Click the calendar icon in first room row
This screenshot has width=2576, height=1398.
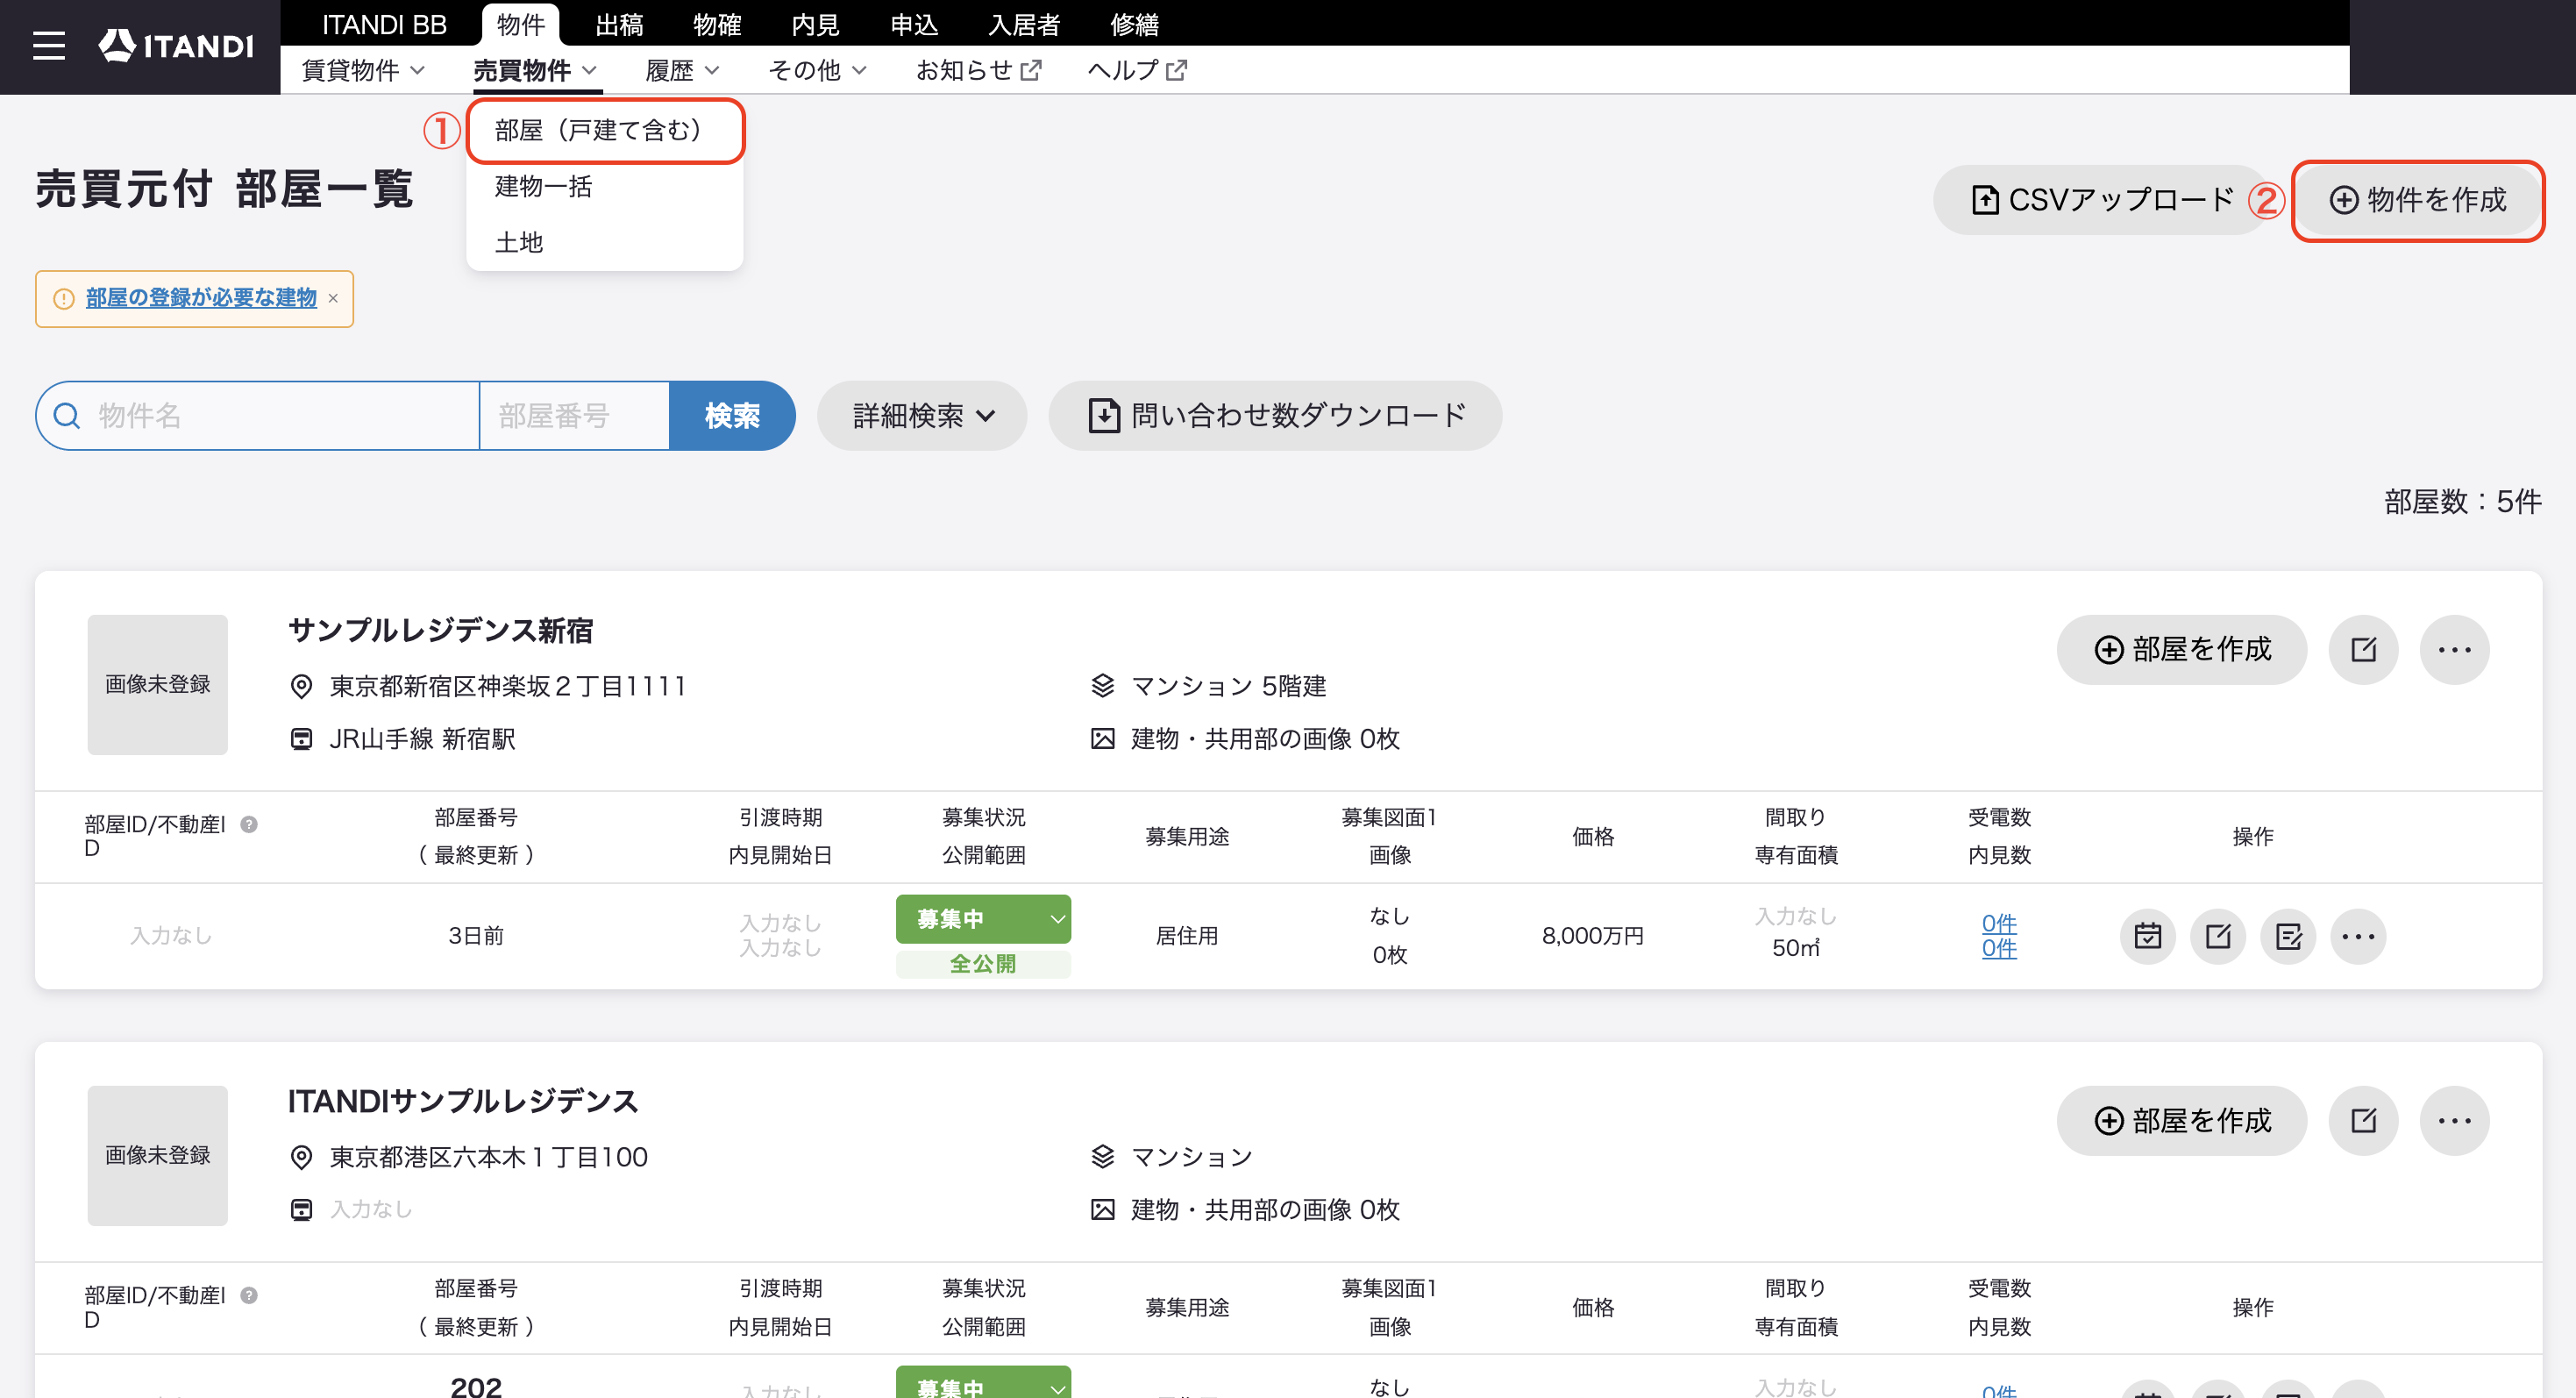[2147, 936]
